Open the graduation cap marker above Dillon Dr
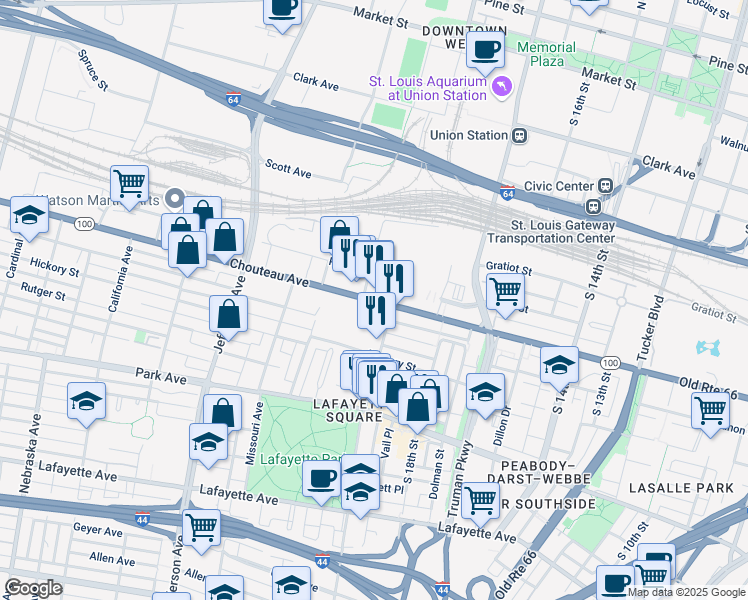Image resolution: width=748 pixels, height=600 pixels. 485,393
